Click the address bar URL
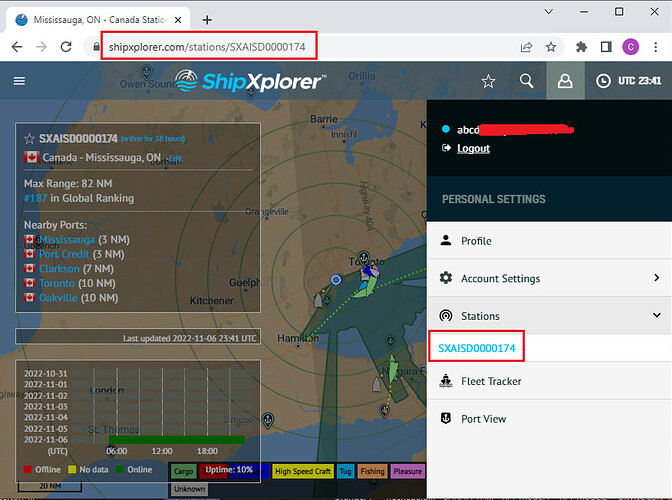 207,47
